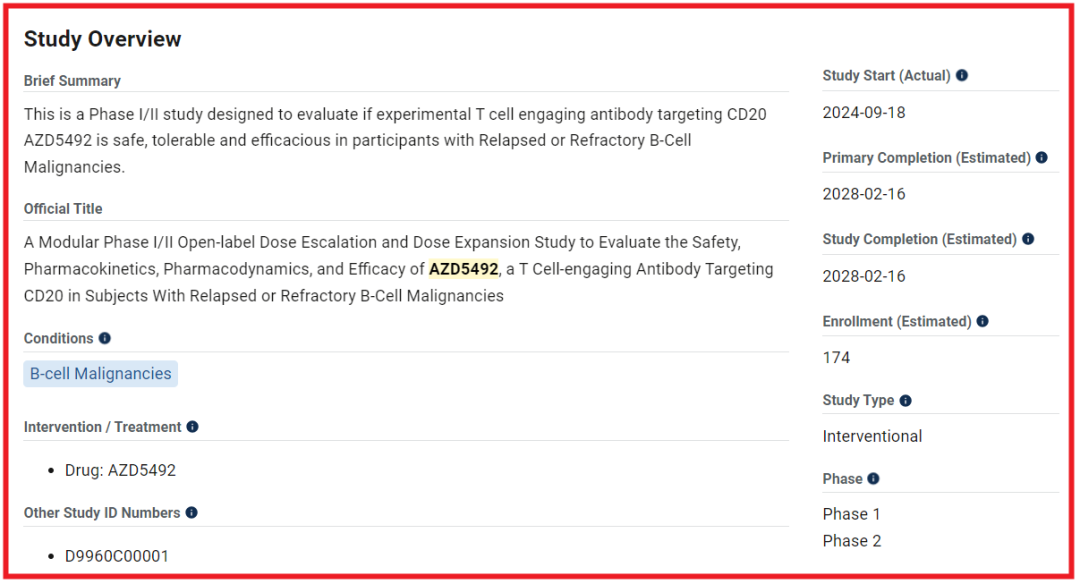
Task: Show info tooltip for Enrollment (Estimated)
Action: (x=982, y=321)
